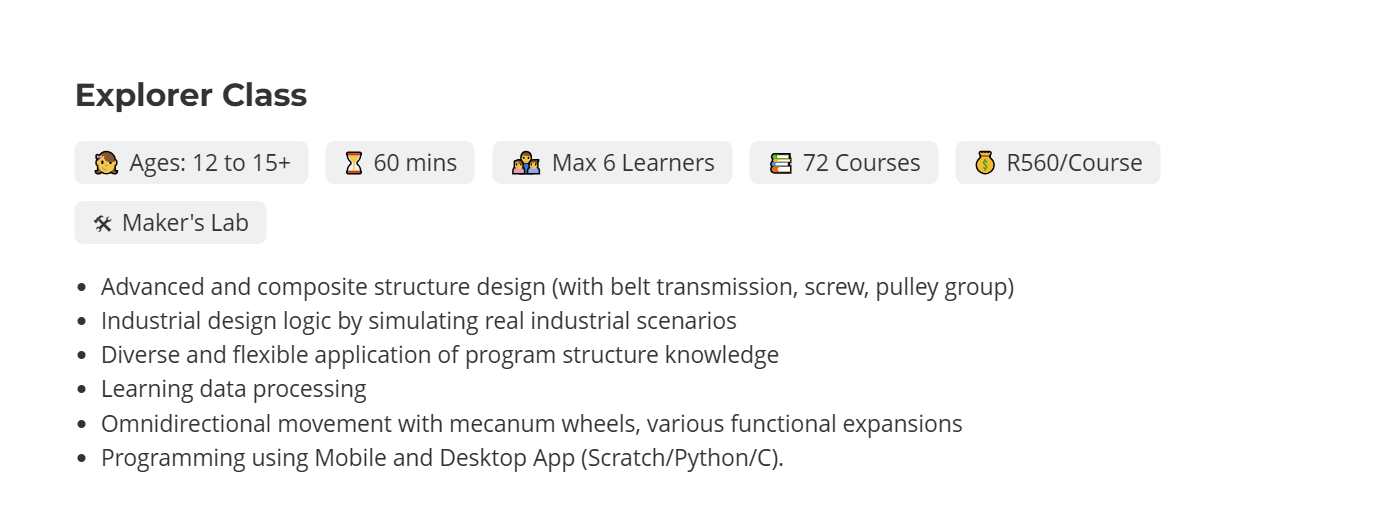1382x523 pixels.
Task: Click the hammer and wrench icon
Action: point(103,223)
